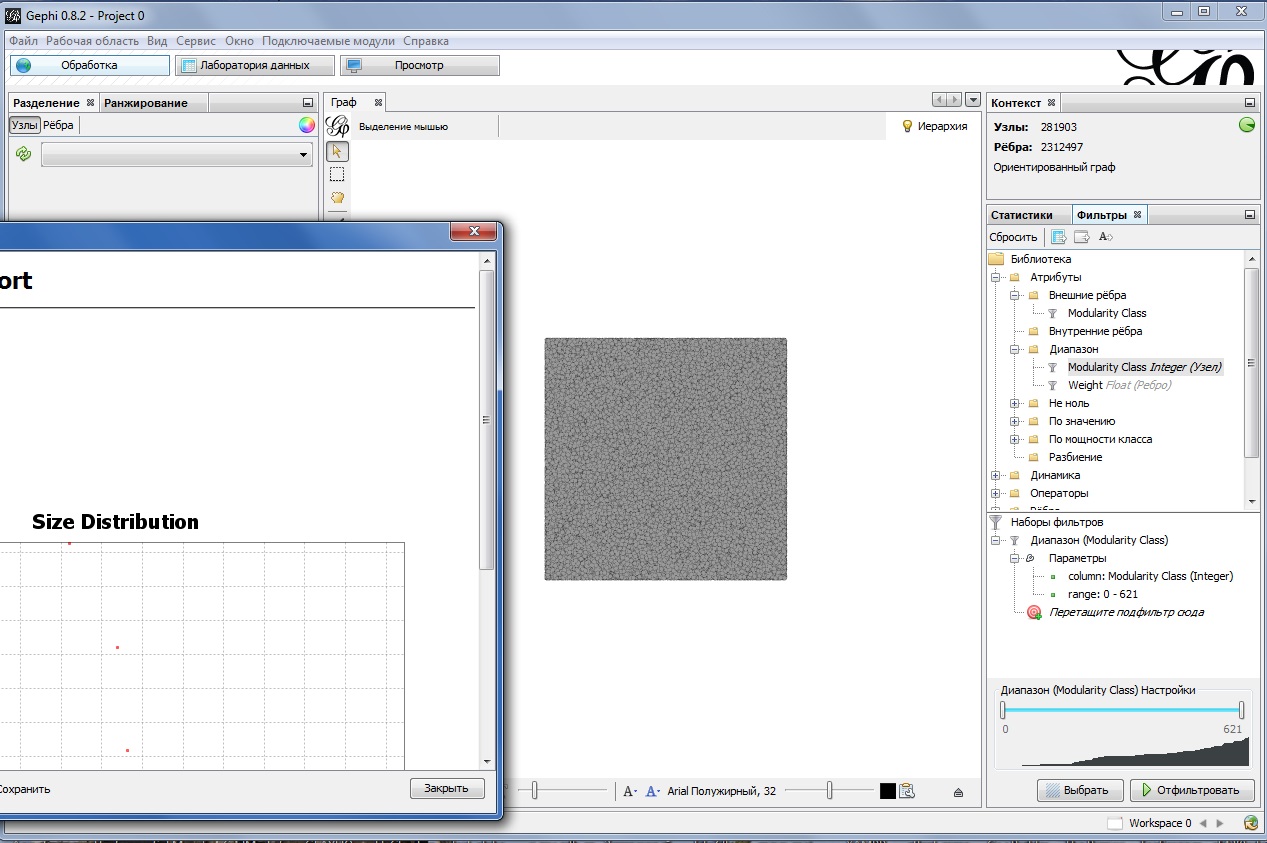Click the green refresh partition icon
1267x843 pixels.
pyautogui.click(x=23, y=154)
